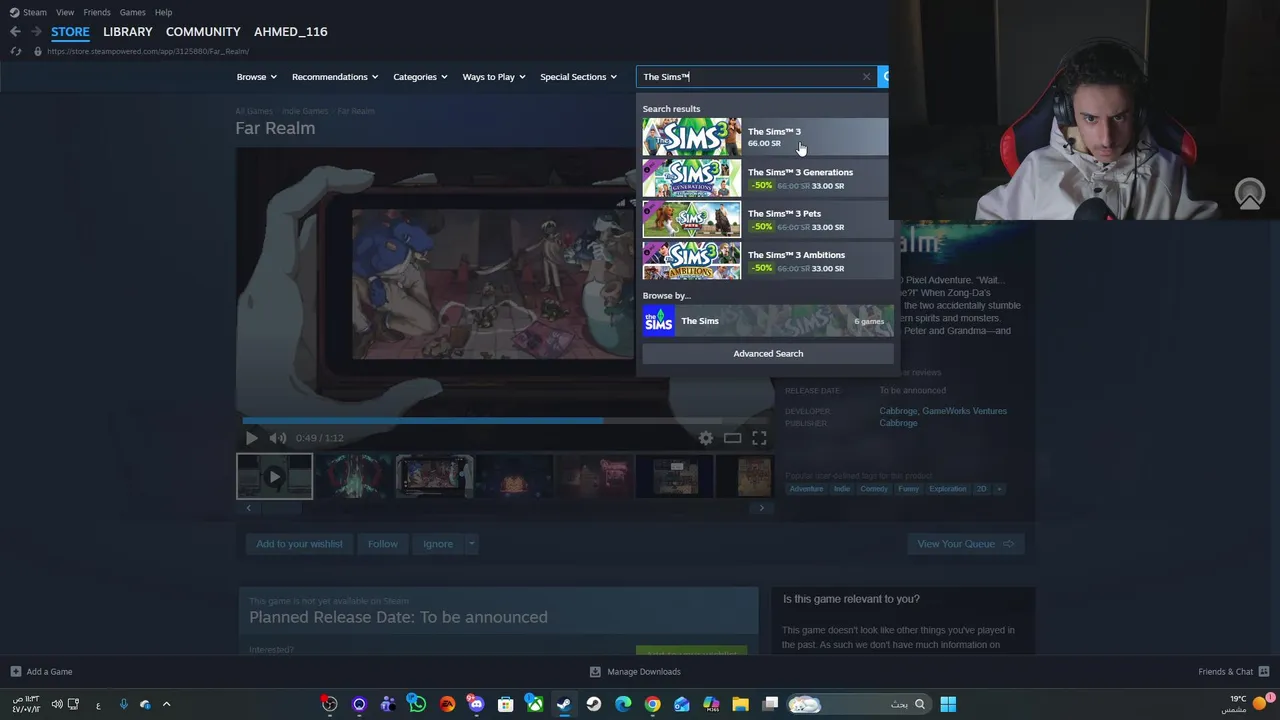Click the Ignore button

[x=438, y=544]
